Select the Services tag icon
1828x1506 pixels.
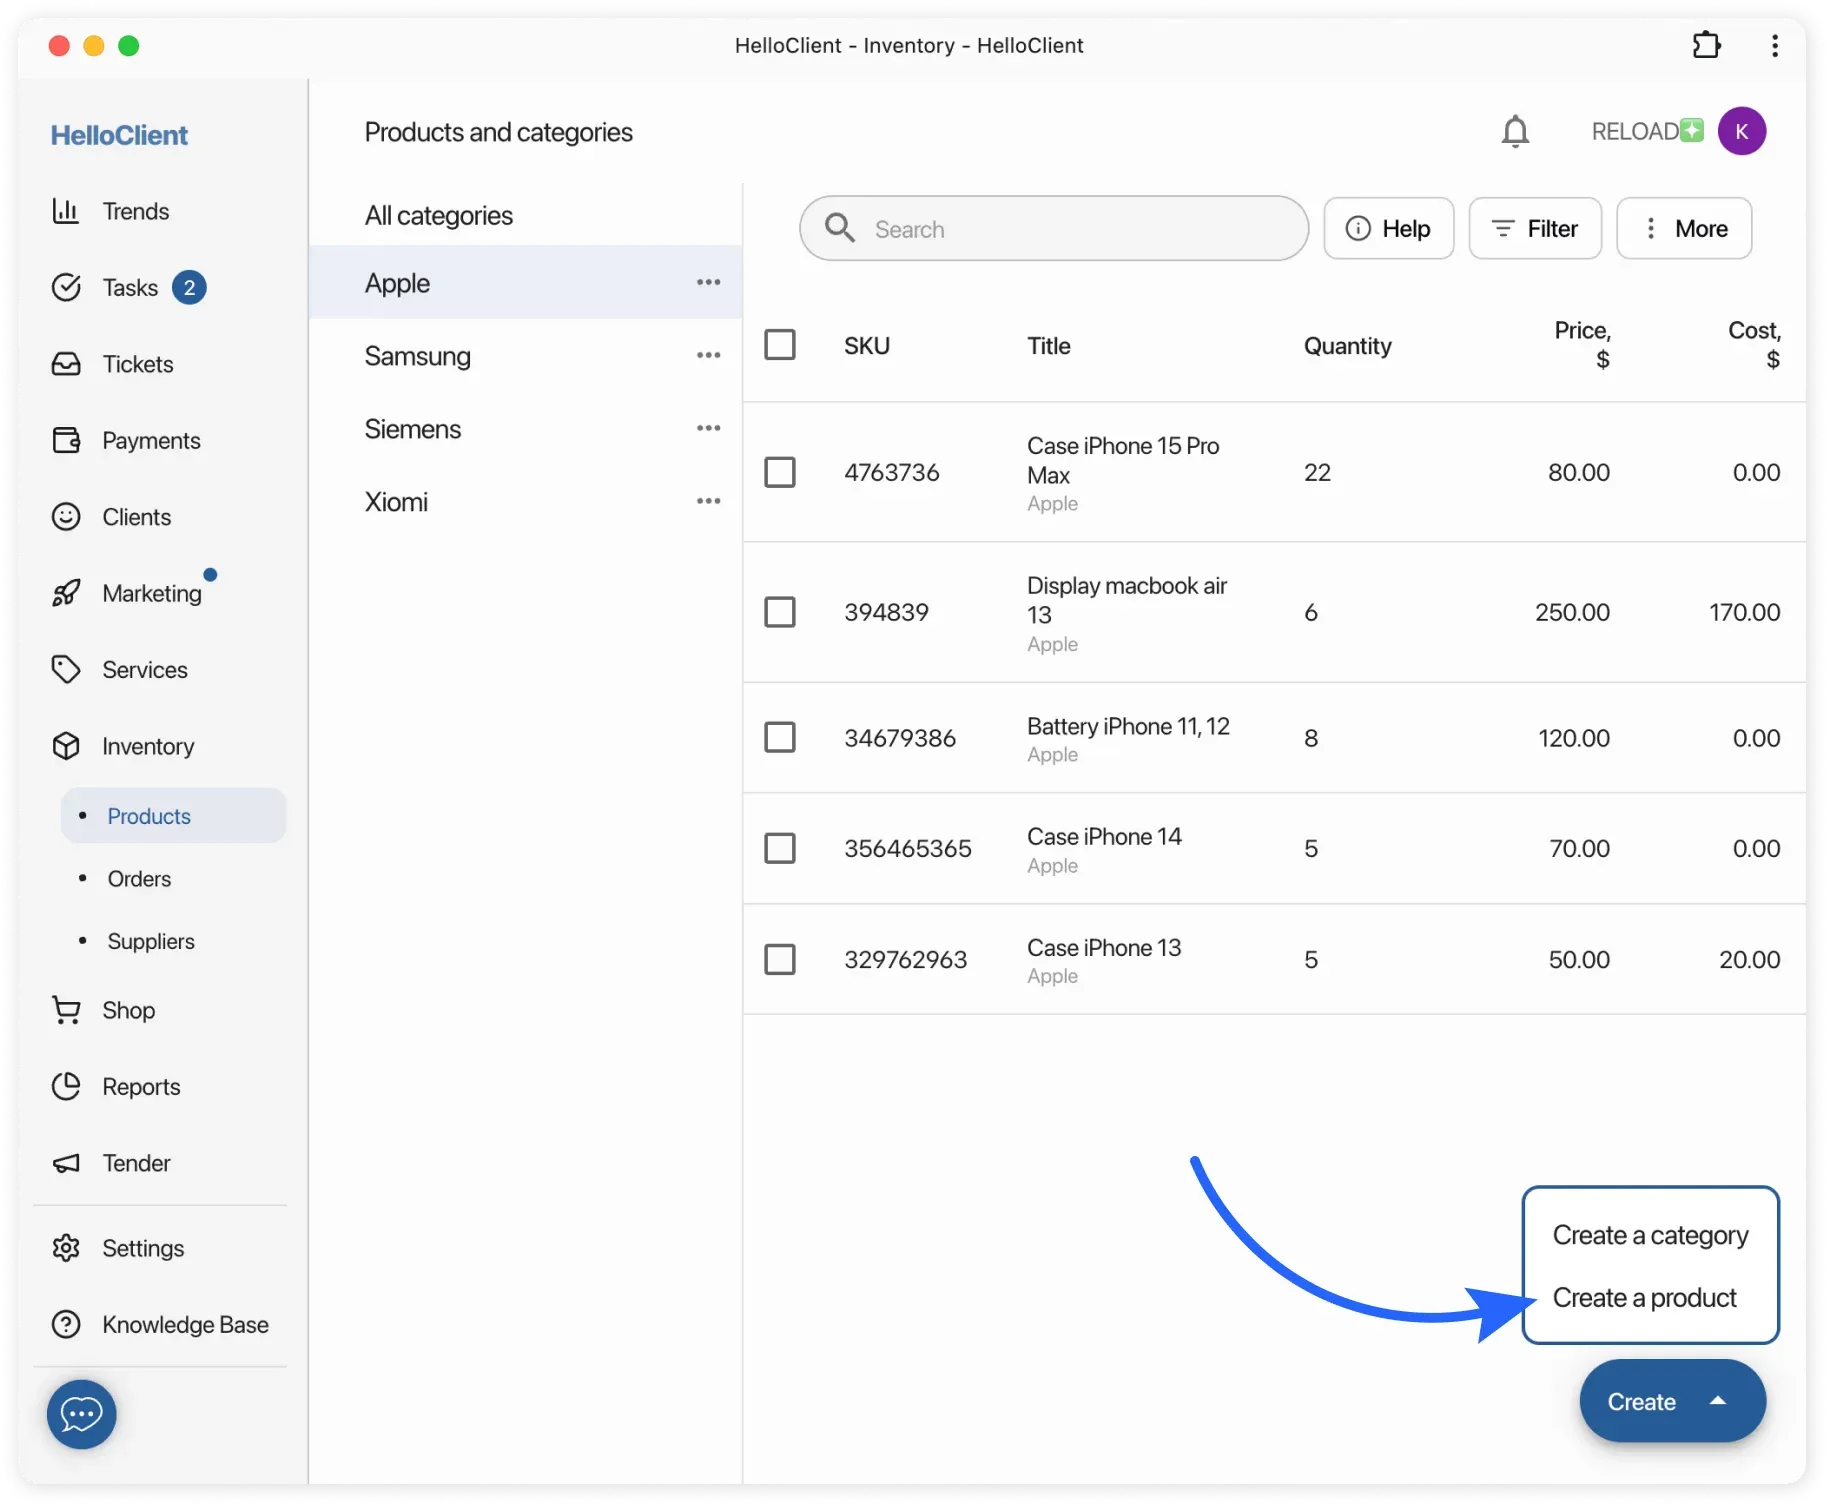click(65, 668)
